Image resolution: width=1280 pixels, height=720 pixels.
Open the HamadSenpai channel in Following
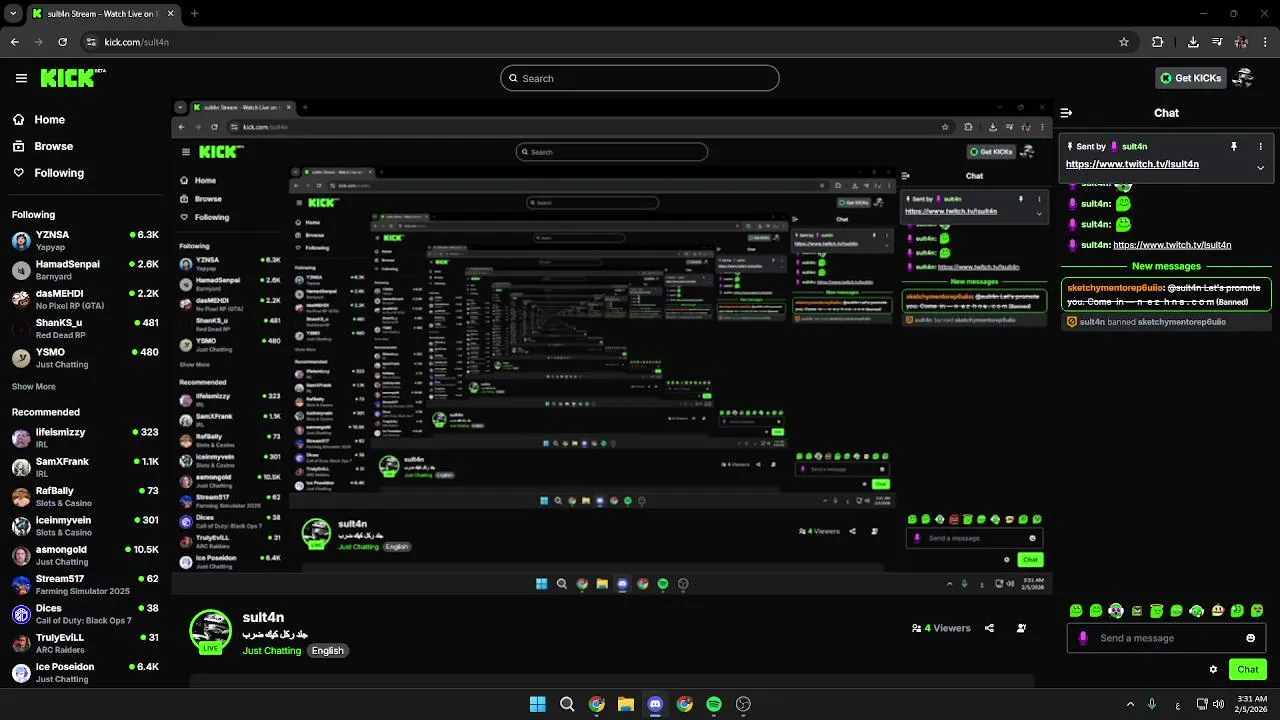click(x=85, y=270)
